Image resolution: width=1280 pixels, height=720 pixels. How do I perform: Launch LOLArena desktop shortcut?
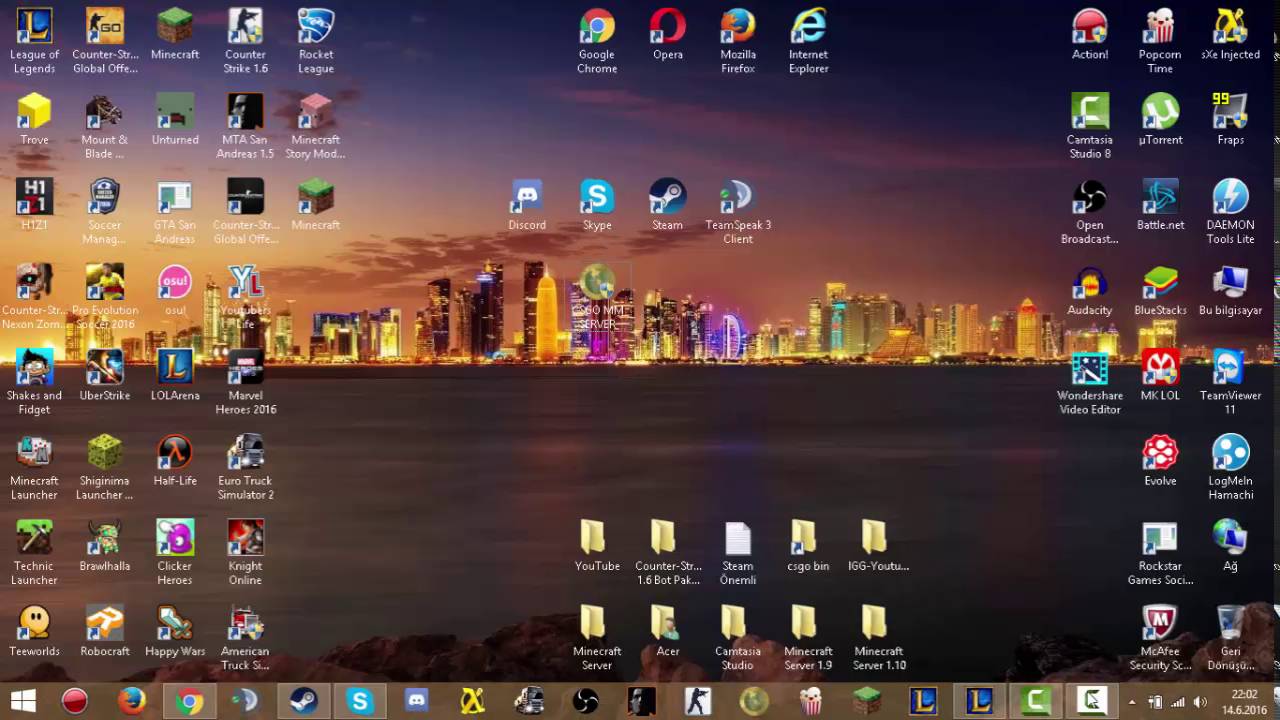click(175, 374)
